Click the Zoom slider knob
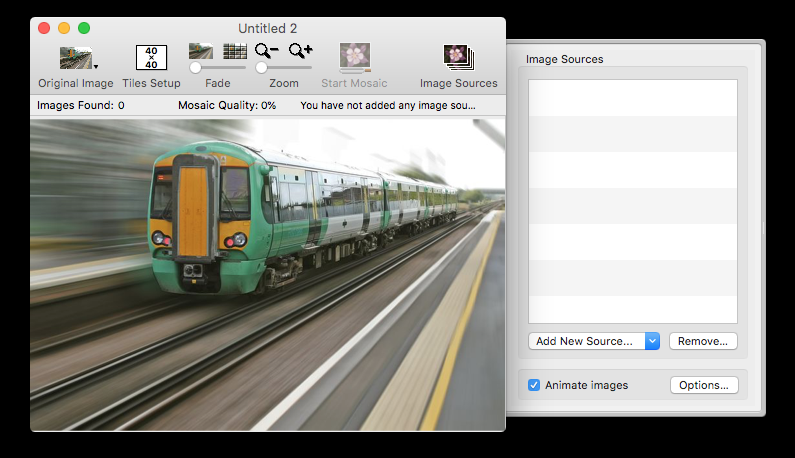The width and height of the screenshot is (795, 458). (261, 67)
